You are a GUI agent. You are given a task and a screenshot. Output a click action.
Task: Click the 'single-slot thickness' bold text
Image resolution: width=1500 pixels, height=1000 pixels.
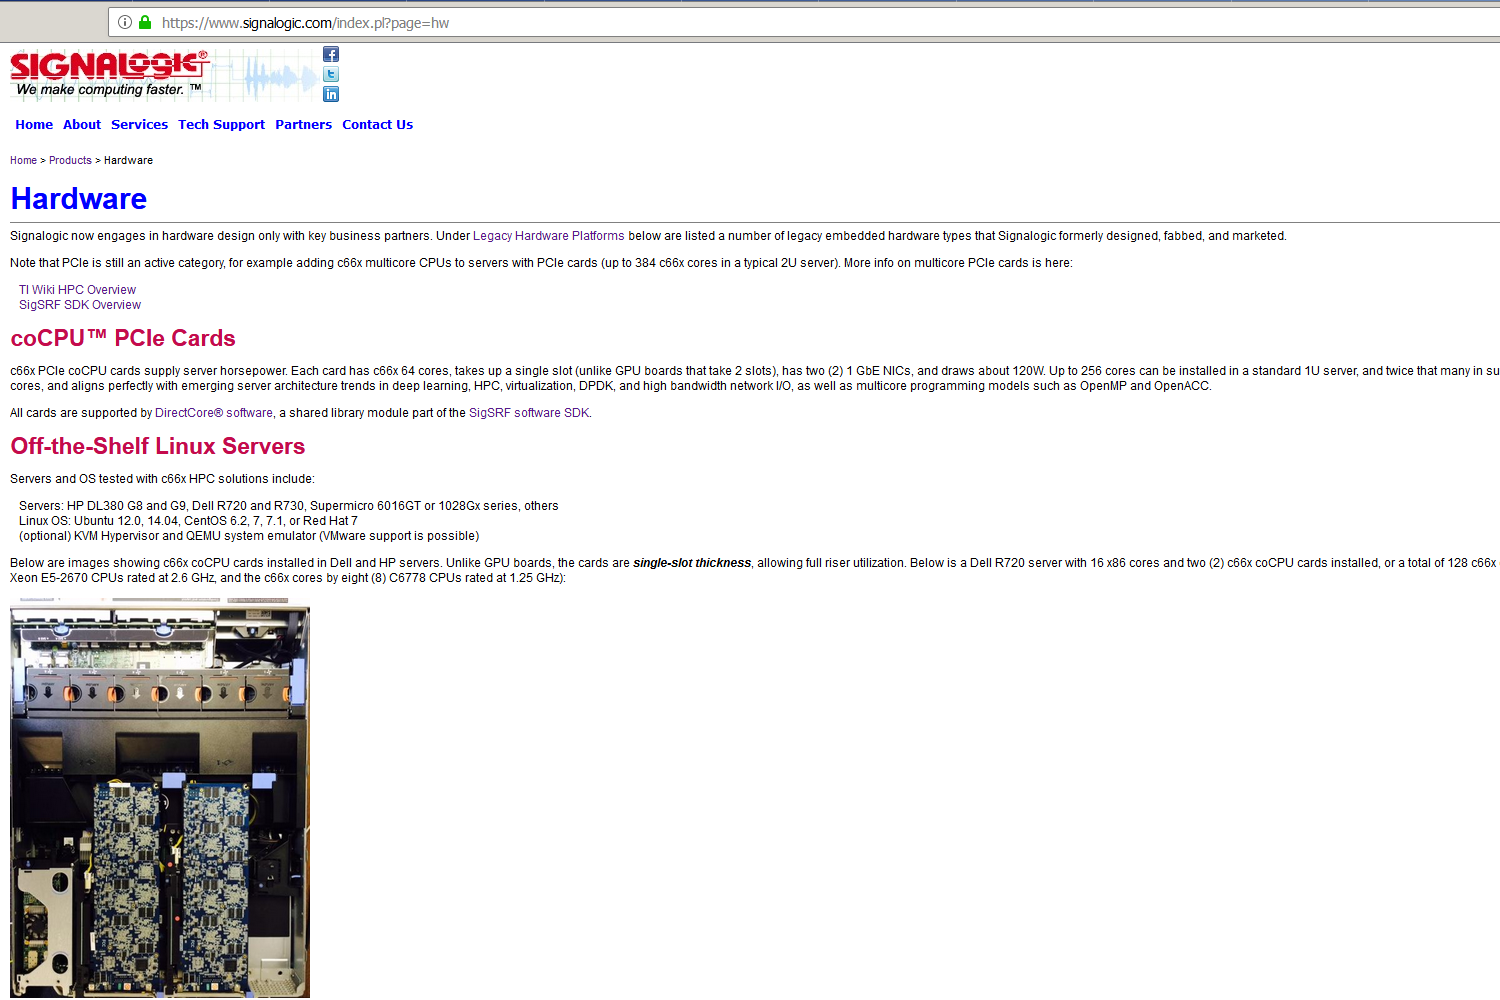pyautogui.click(x=692, y=563)
